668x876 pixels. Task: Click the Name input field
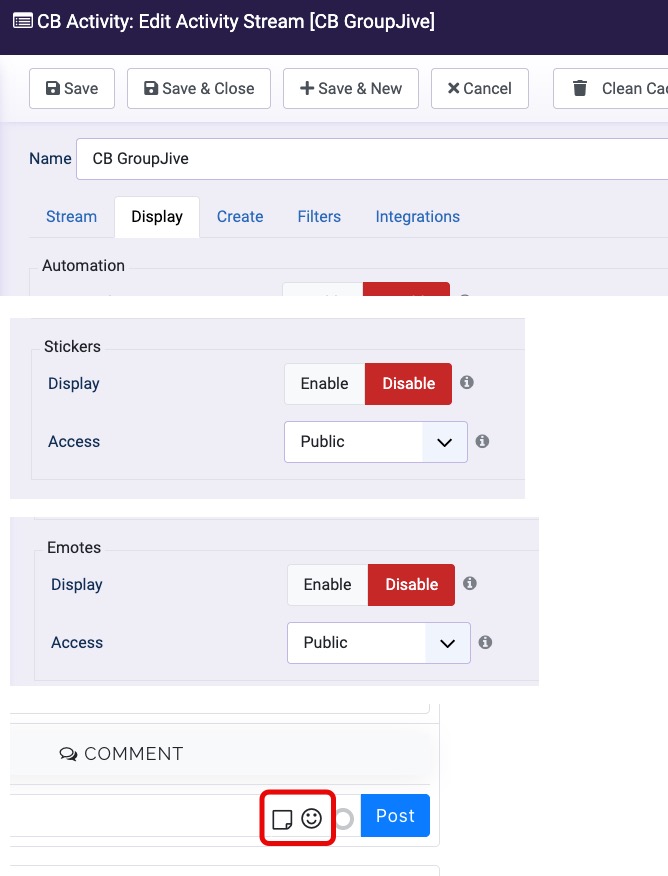pos(370,159)
